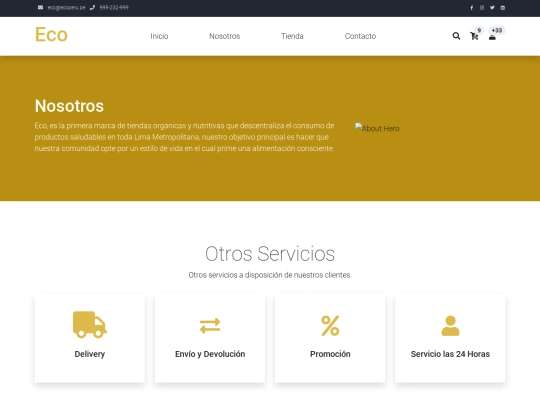Image resolution: width=540 pixels, height=405 pixels.
Task: Open the Twitter social icon
Action: point(492,8)
